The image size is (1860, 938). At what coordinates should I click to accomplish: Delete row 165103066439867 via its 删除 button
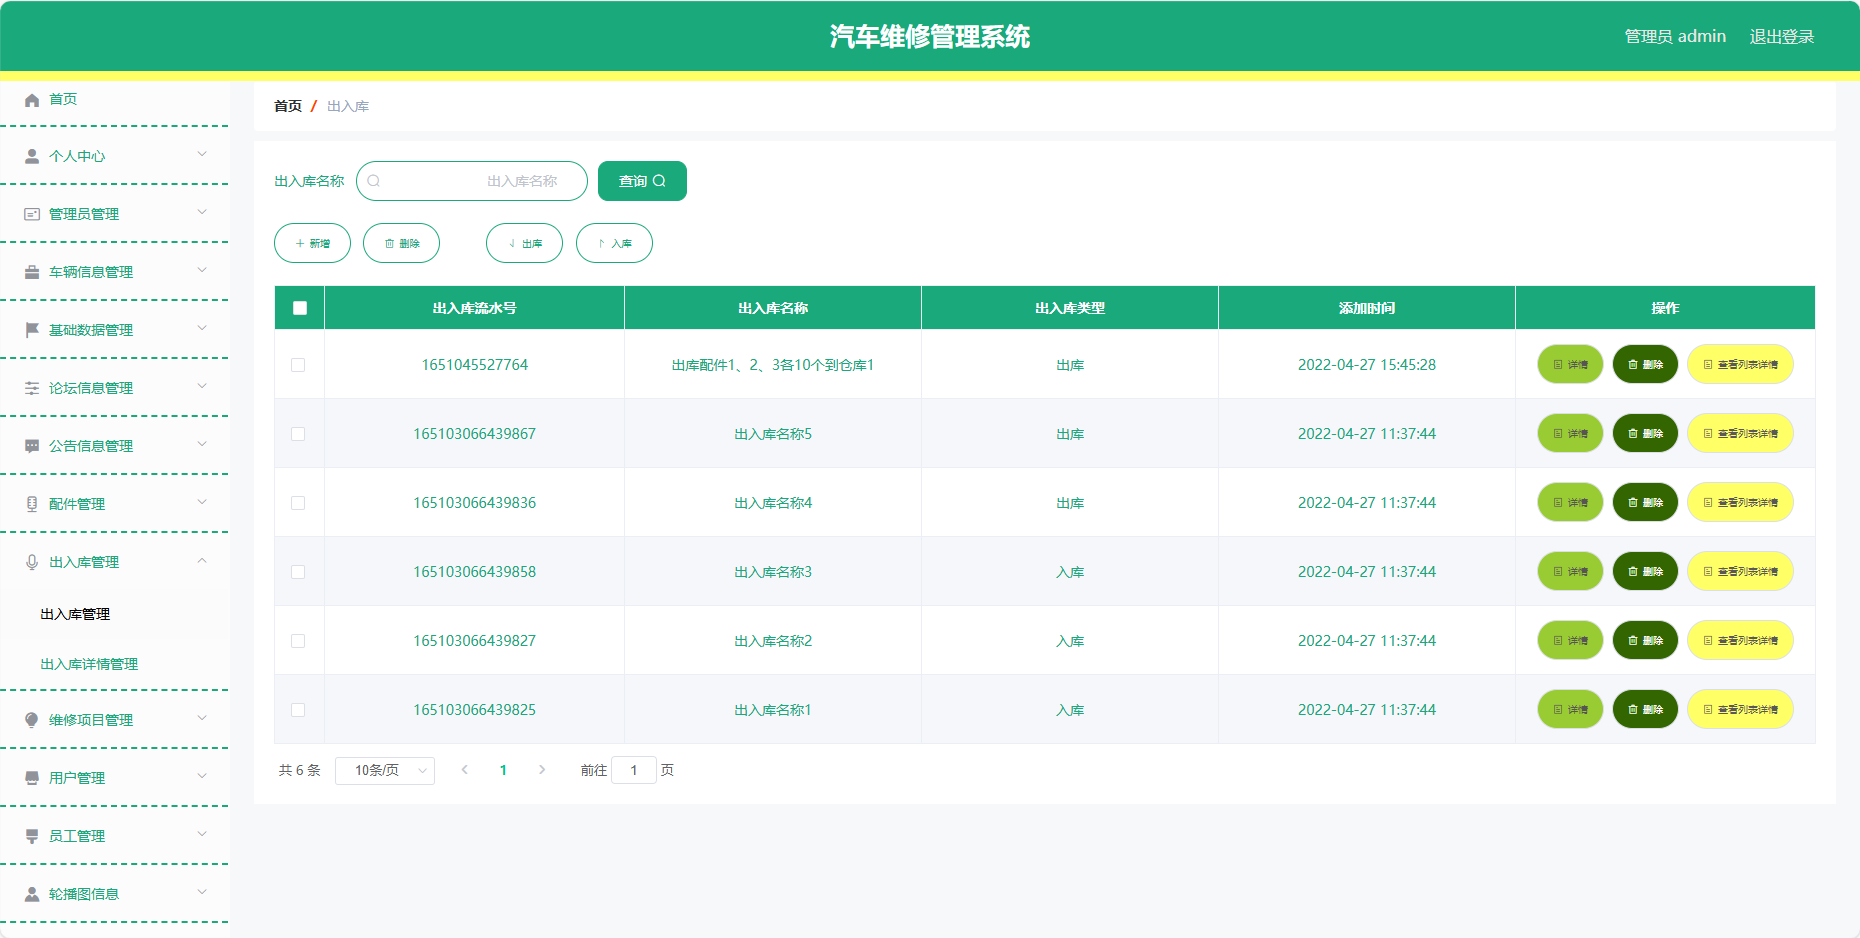[1645, 434]
